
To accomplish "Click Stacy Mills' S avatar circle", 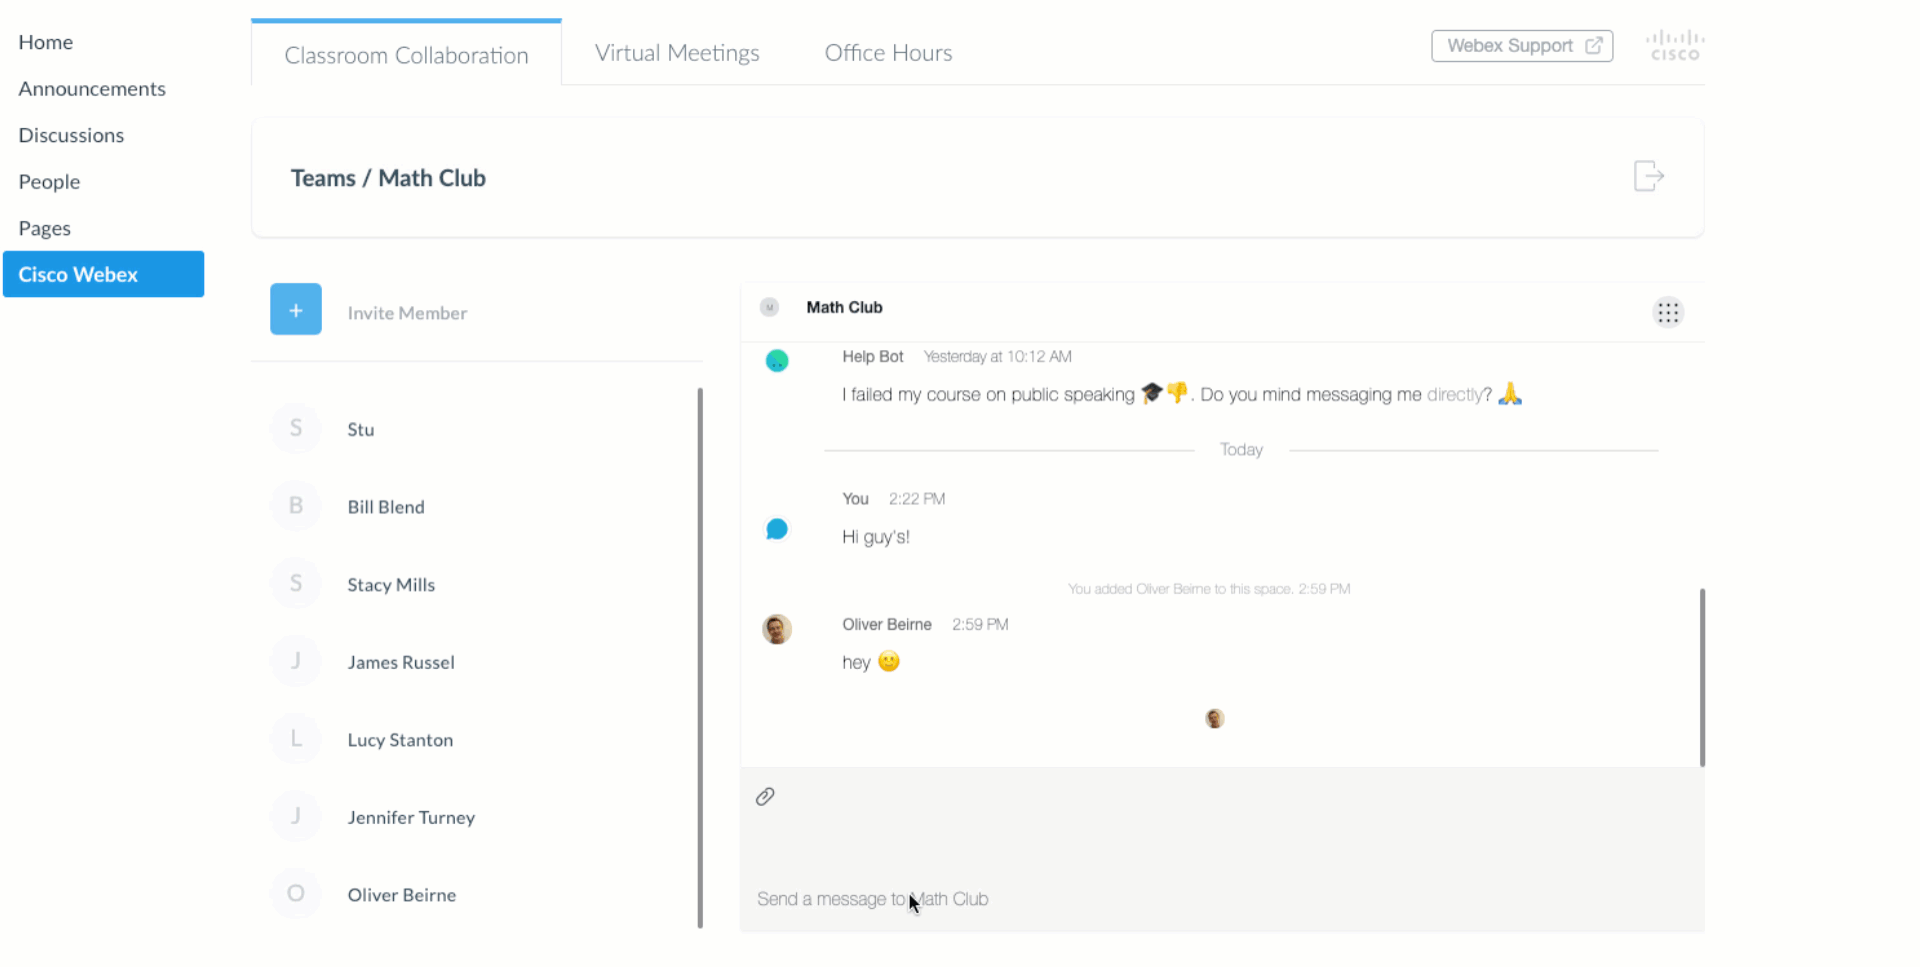I will (296, 583).
